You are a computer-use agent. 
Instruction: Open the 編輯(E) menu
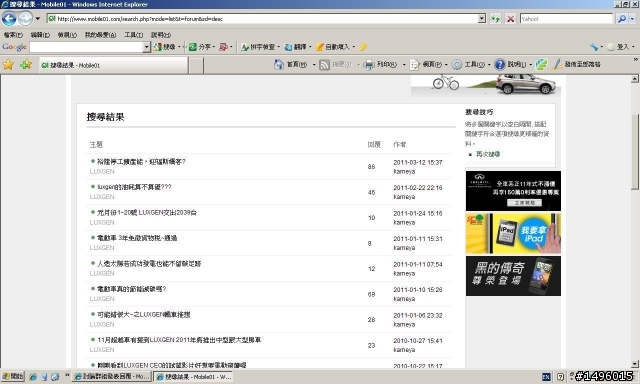click(x=40, y=35)
